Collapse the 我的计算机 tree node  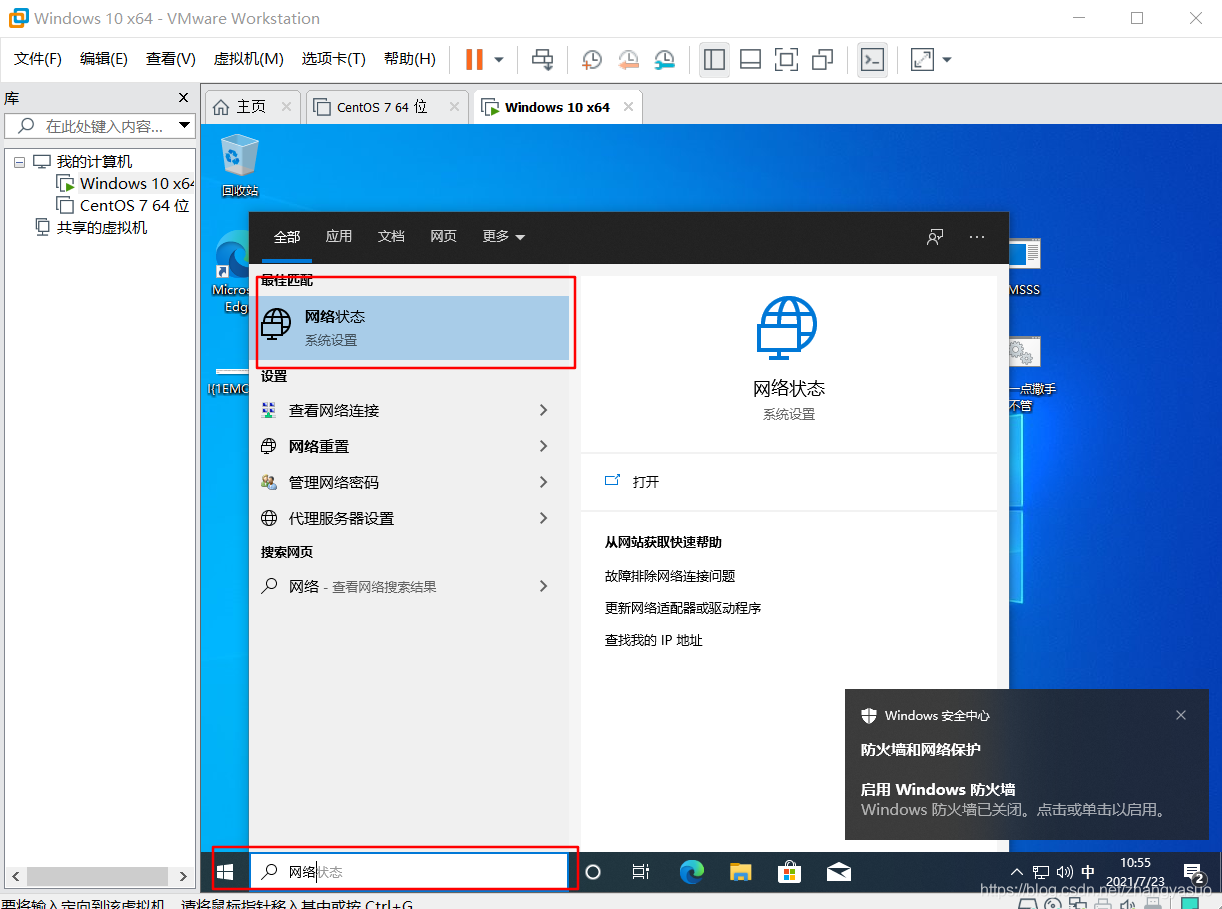pos(19,161)
